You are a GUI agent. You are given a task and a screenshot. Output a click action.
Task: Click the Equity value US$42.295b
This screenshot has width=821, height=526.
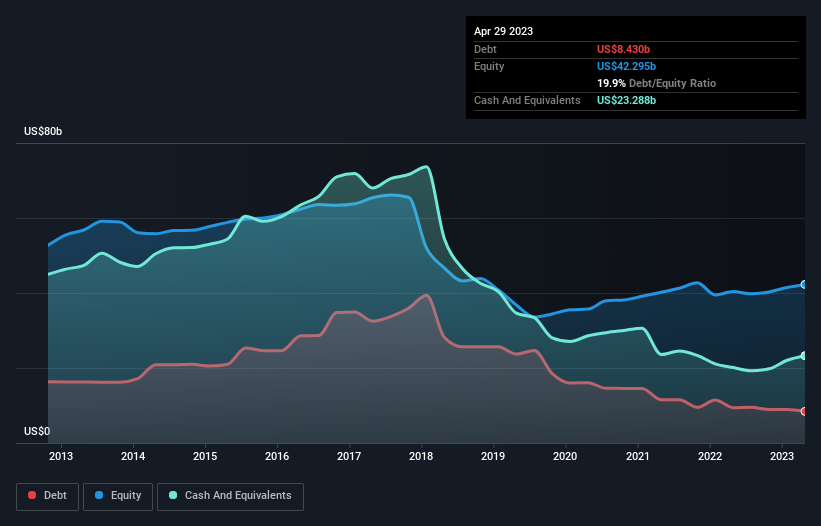(626, 66)
